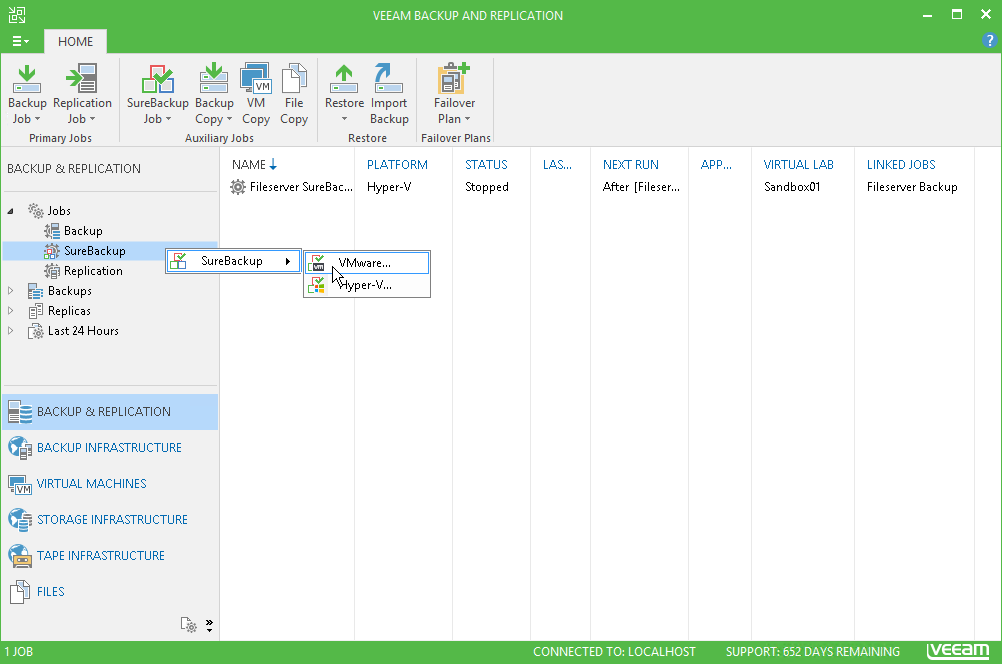Choose Hyper-V... in the submenu

367,285
